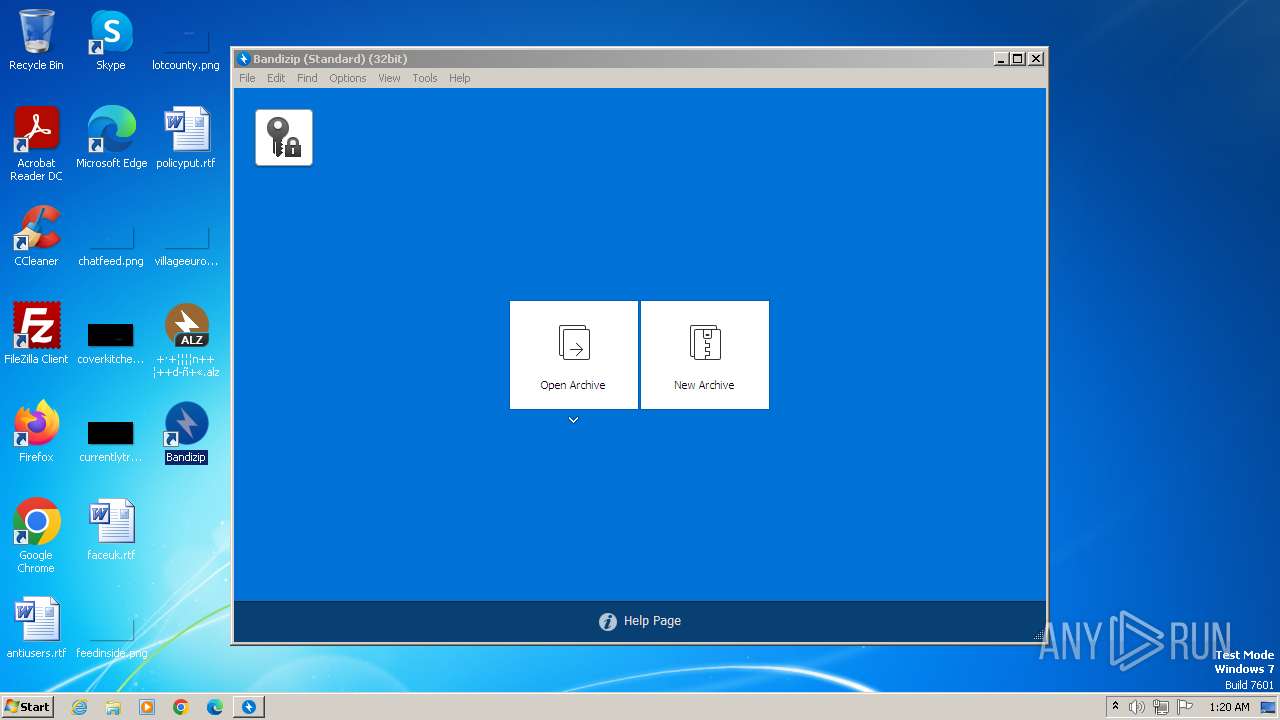This screenshot has height=720, width=1280.
Task: Select antiusers.rtf document icon
Action: click(36, 628)
